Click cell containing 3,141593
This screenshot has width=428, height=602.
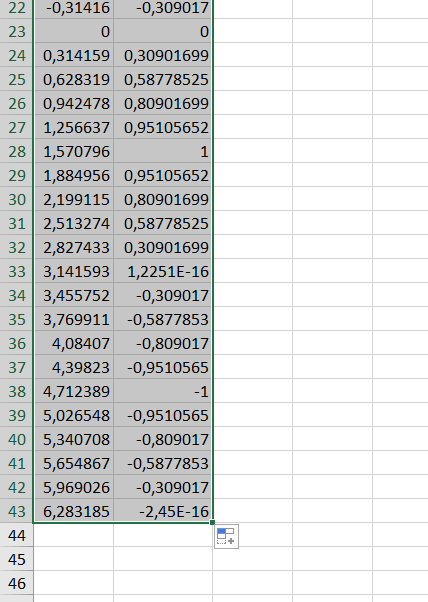74,271
